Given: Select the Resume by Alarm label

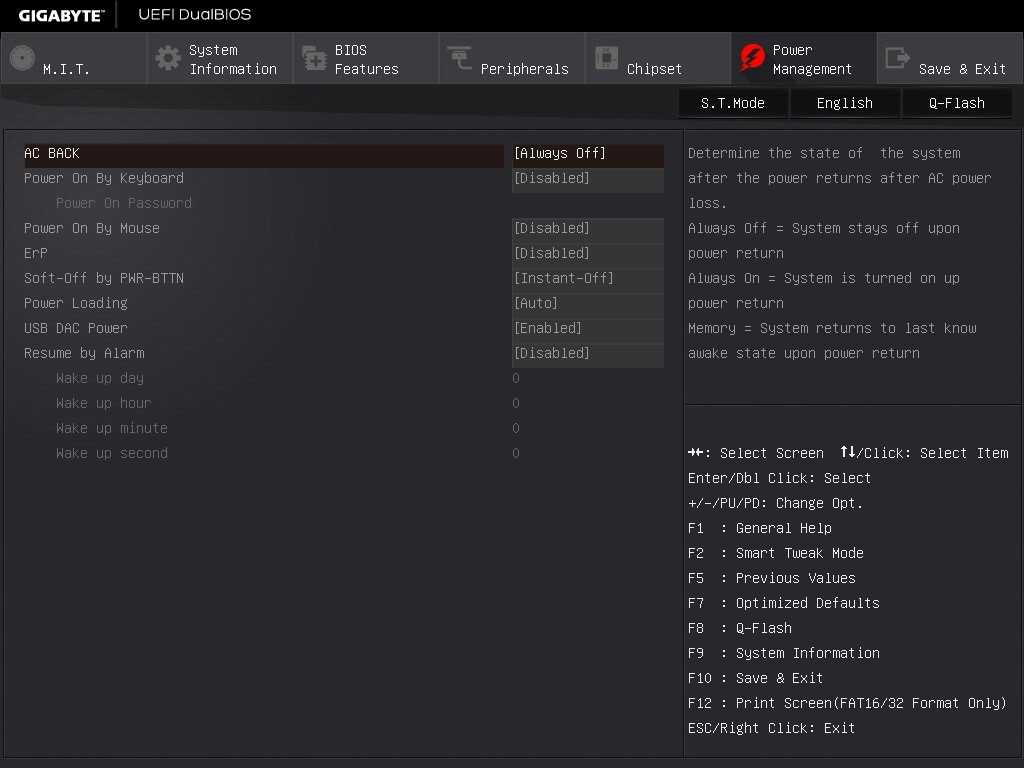Looking at the screenshot, I should tap(84, 353).
